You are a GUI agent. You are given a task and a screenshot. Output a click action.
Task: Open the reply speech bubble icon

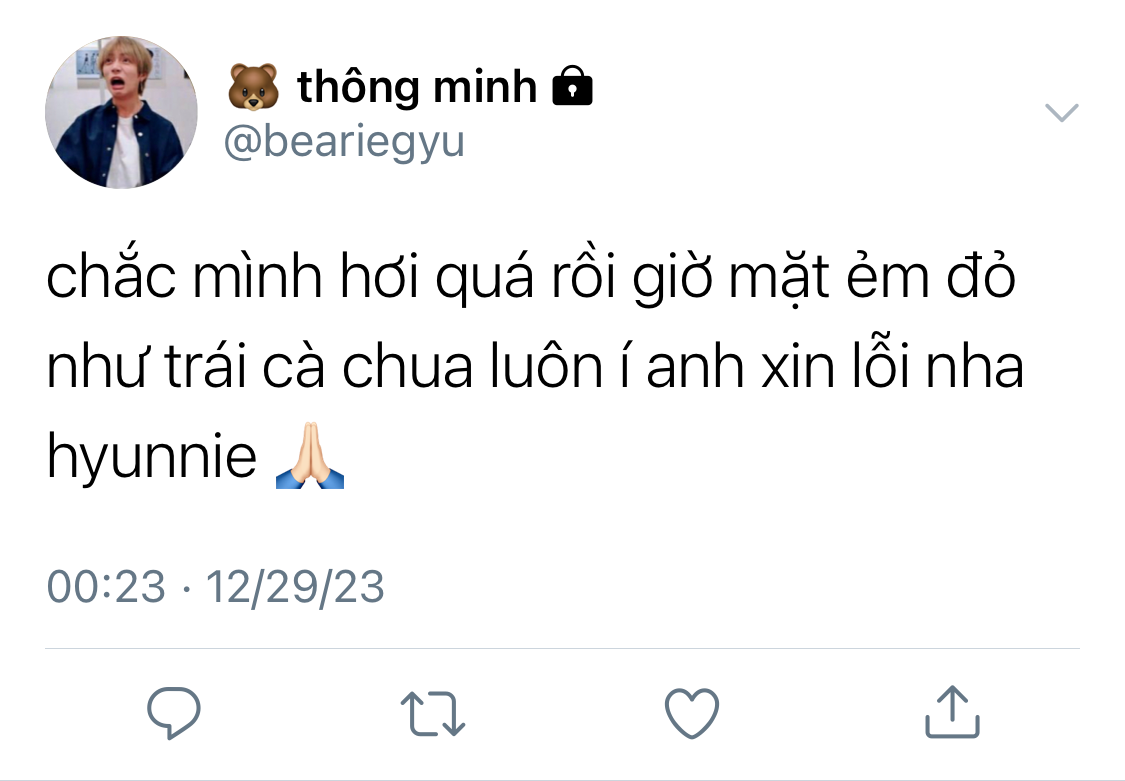click(174, 712)
